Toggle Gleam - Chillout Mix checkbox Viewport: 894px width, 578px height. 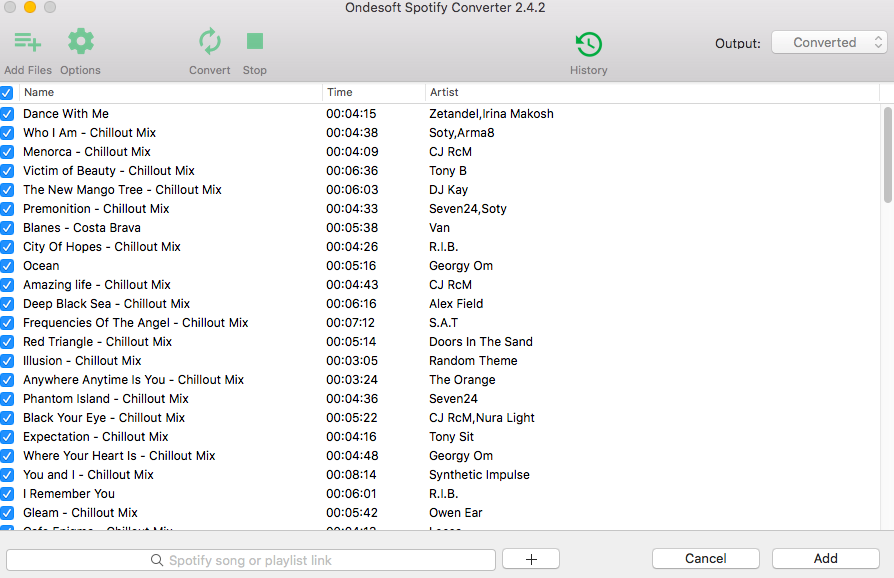[x=7, y=513]
